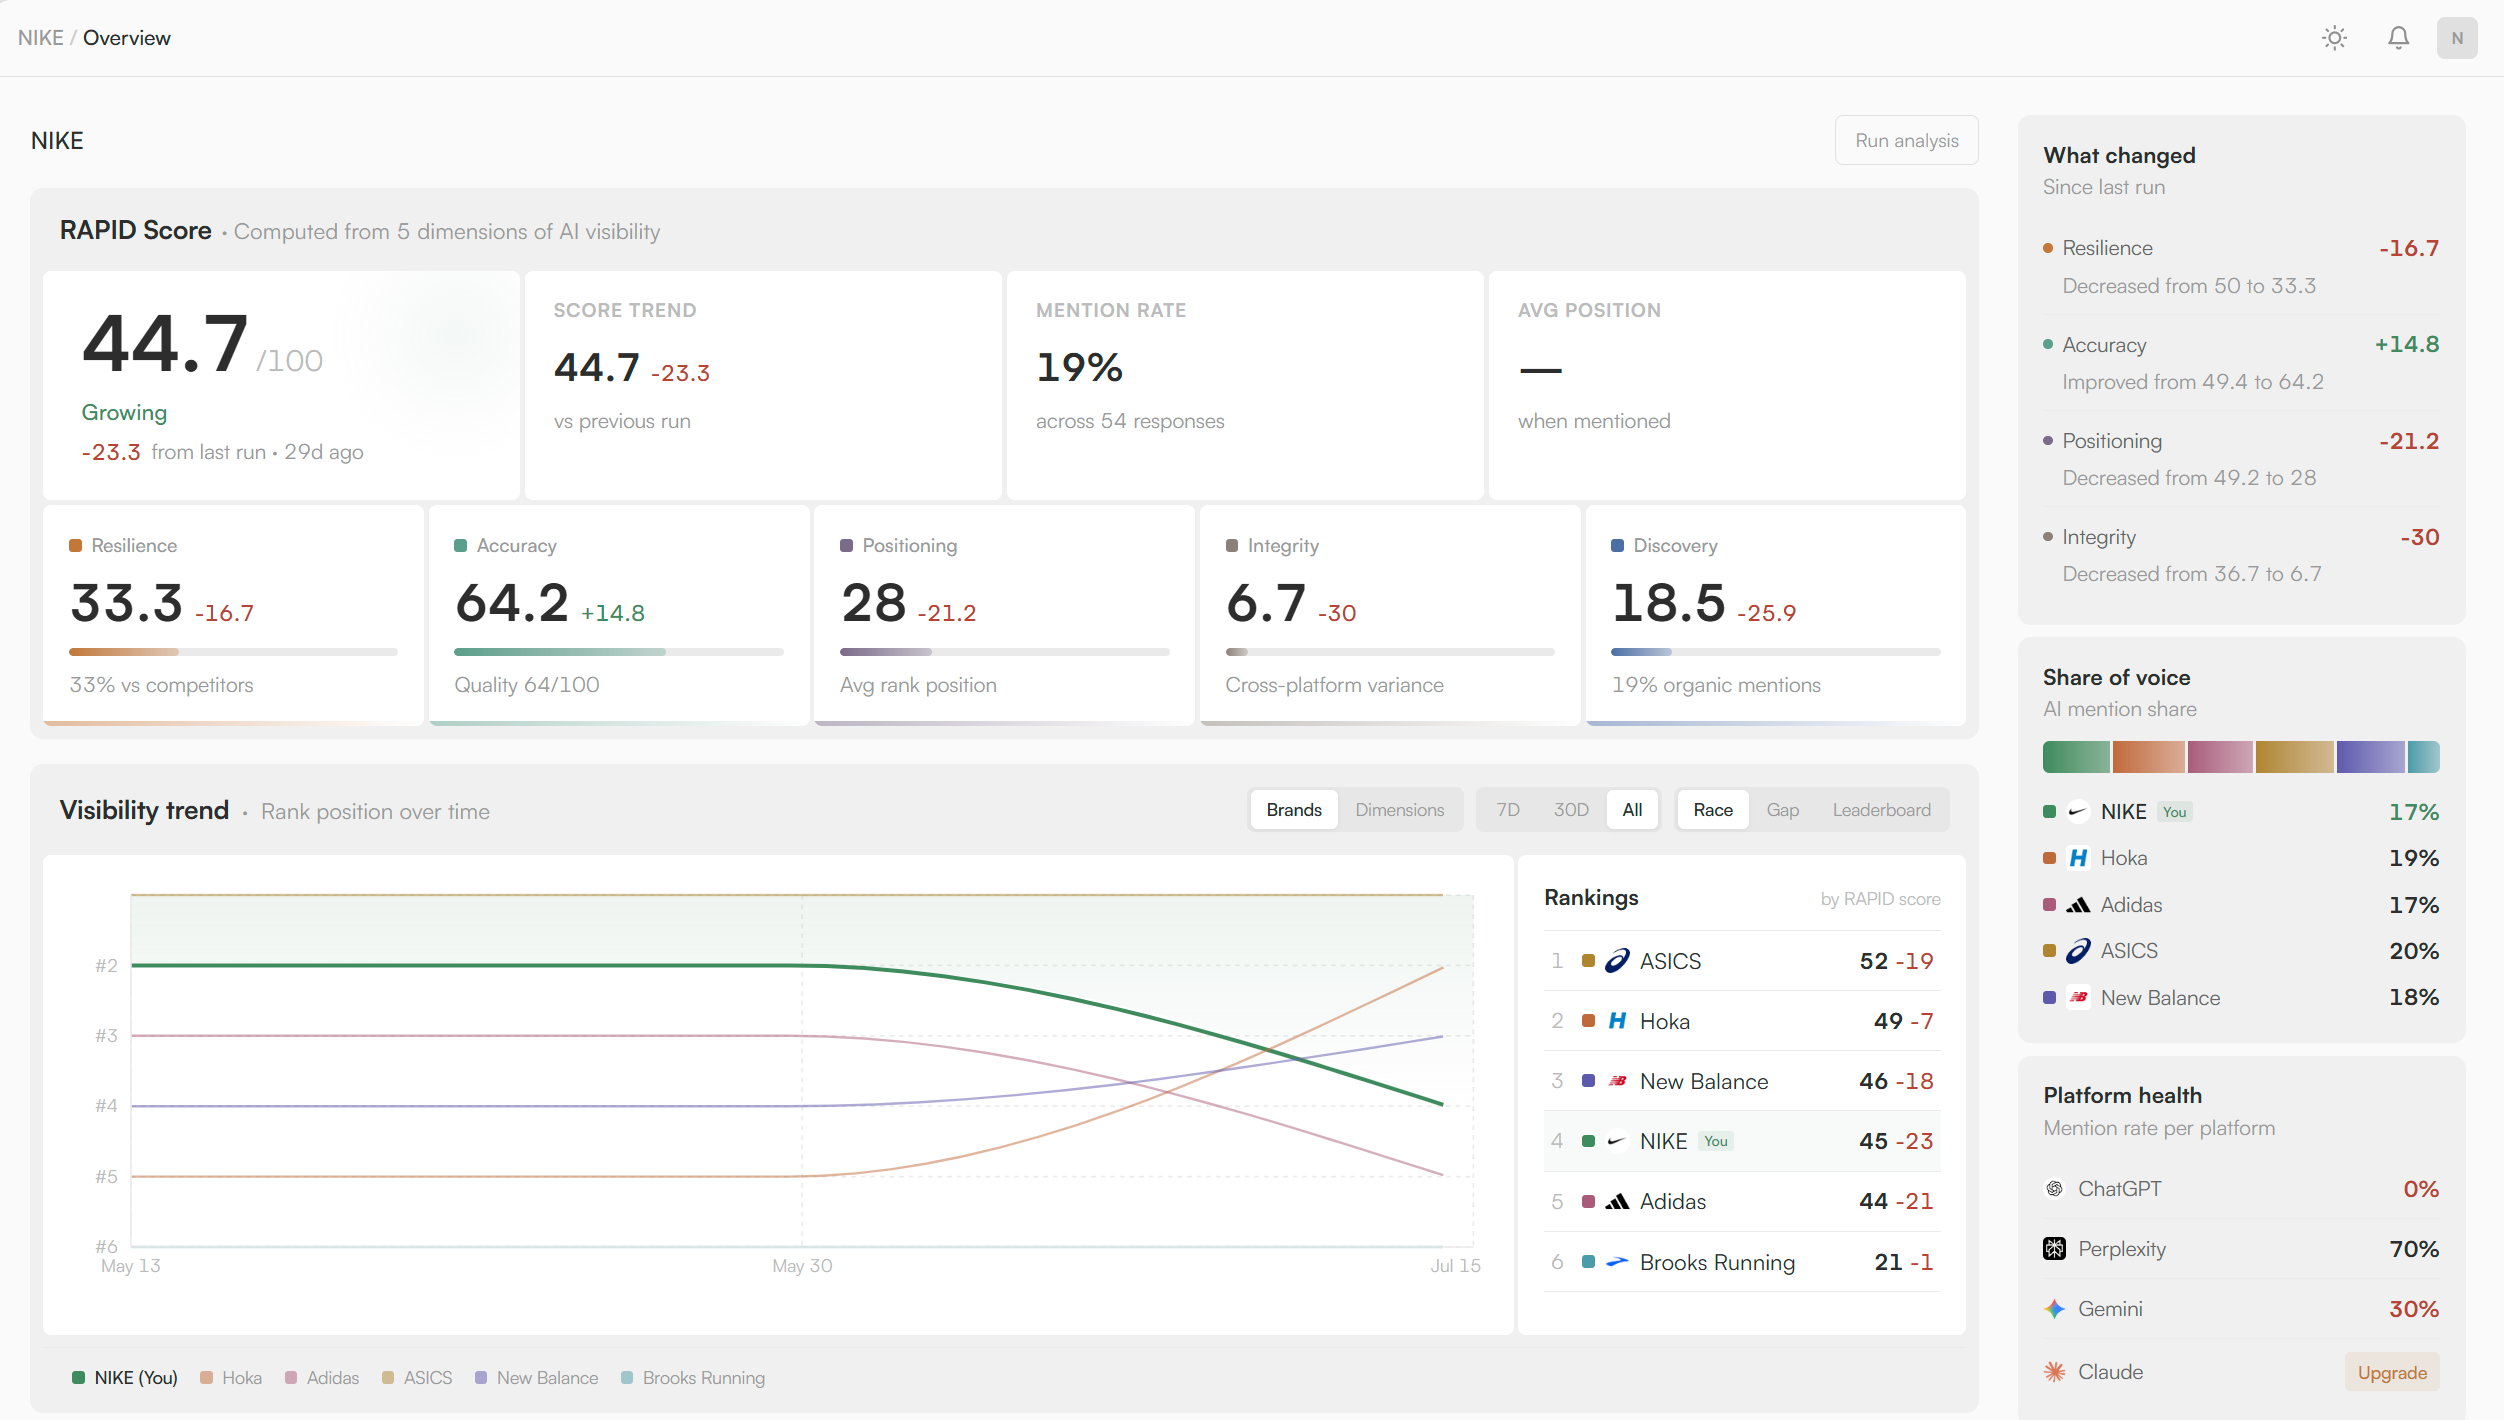
Task: Open the Accuracy score card
Action: 619,615
